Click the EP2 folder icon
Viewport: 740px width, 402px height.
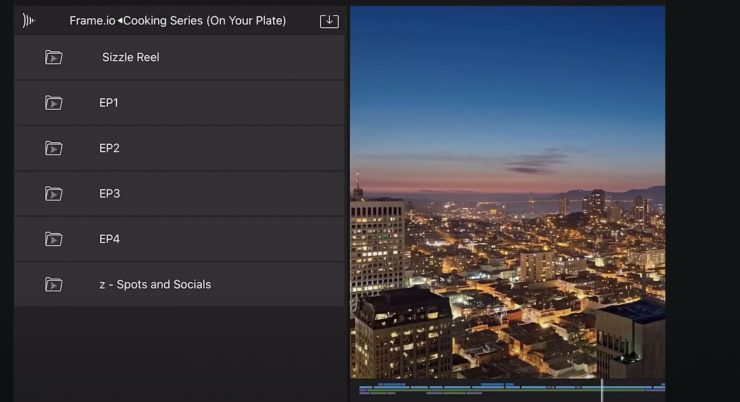pos(54,148)
